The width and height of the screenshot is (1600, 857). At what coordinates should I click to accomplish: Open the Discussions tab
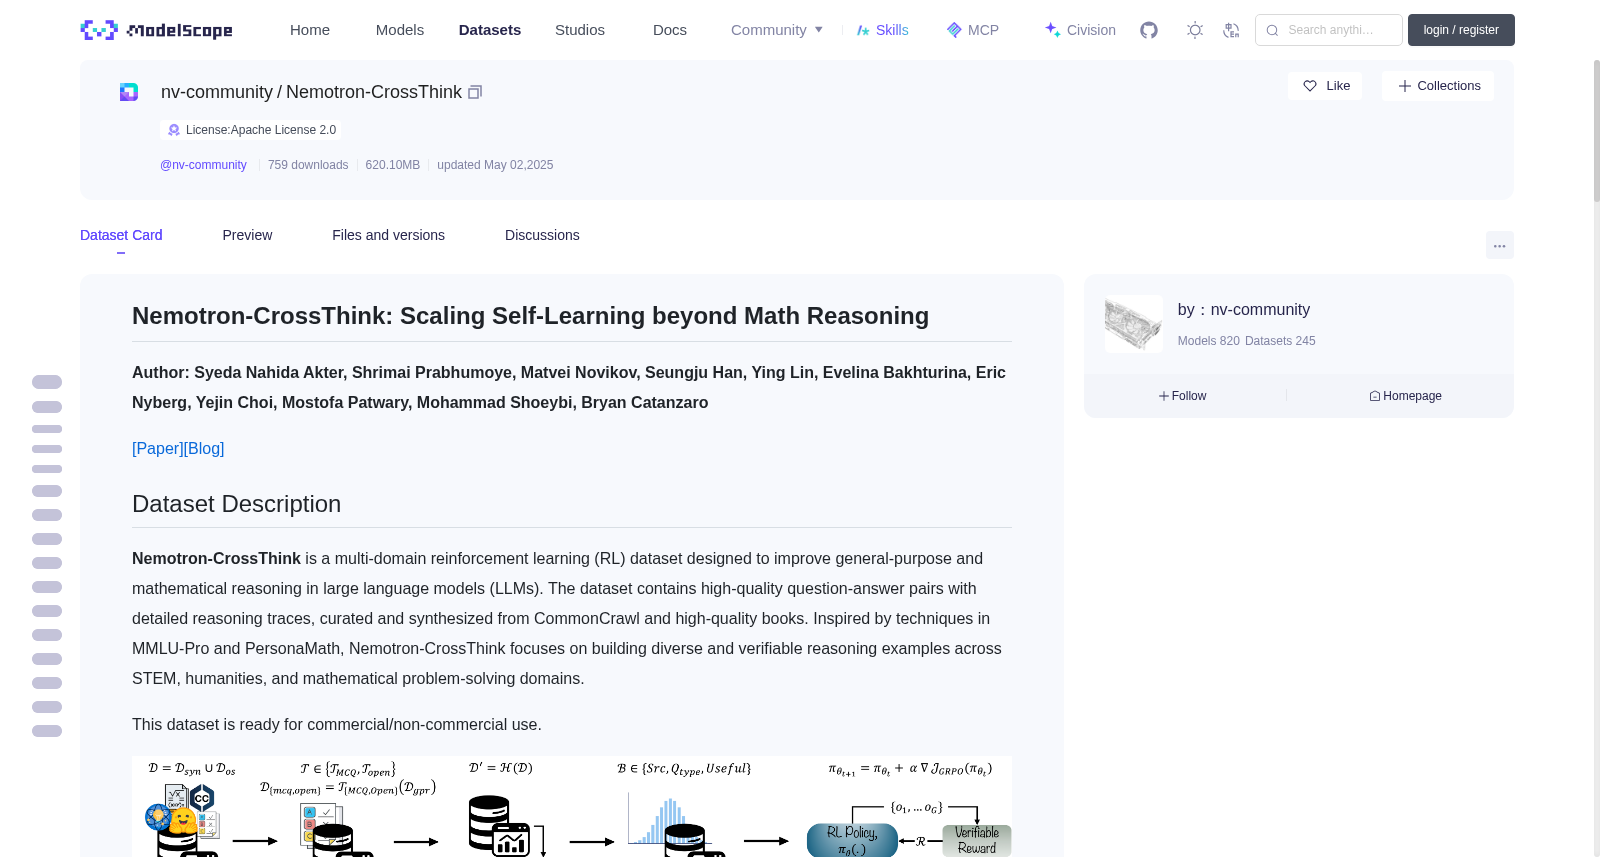coord(542,235)
